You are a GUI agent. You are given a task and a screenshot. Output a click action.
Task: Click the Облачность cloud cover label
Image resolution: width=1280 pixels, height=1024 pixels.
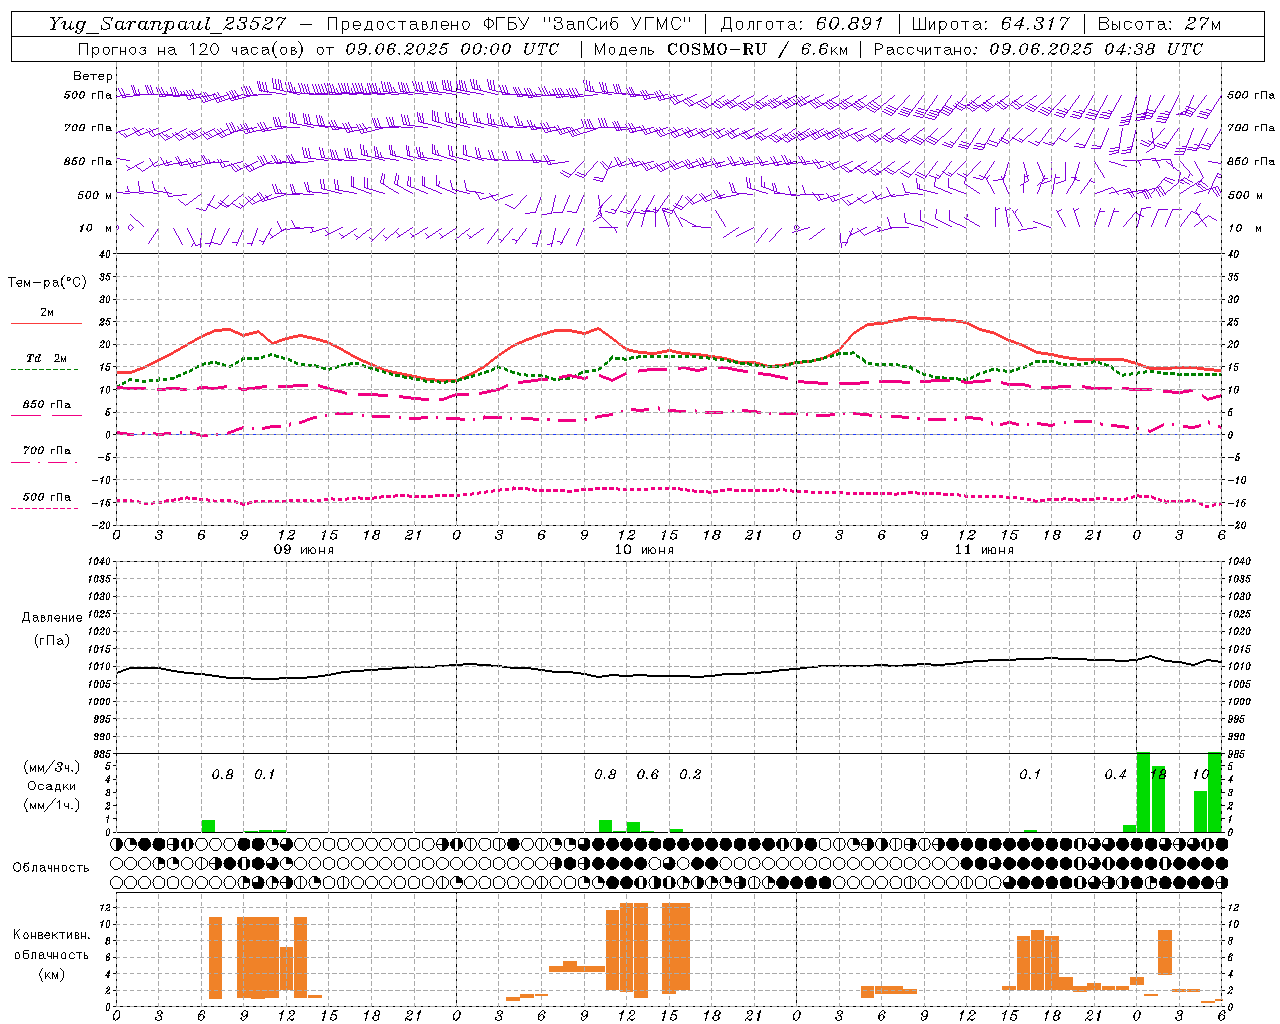(51, 867)
